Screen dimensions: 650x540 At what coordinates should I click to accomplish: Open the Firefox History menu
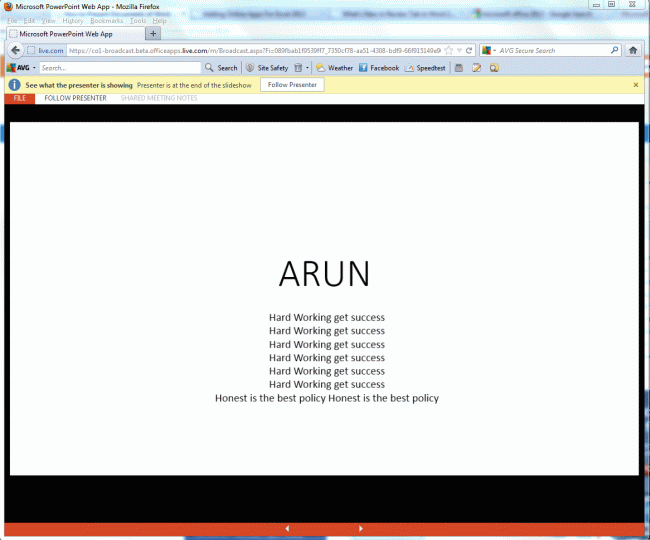[x=73, y=21]
